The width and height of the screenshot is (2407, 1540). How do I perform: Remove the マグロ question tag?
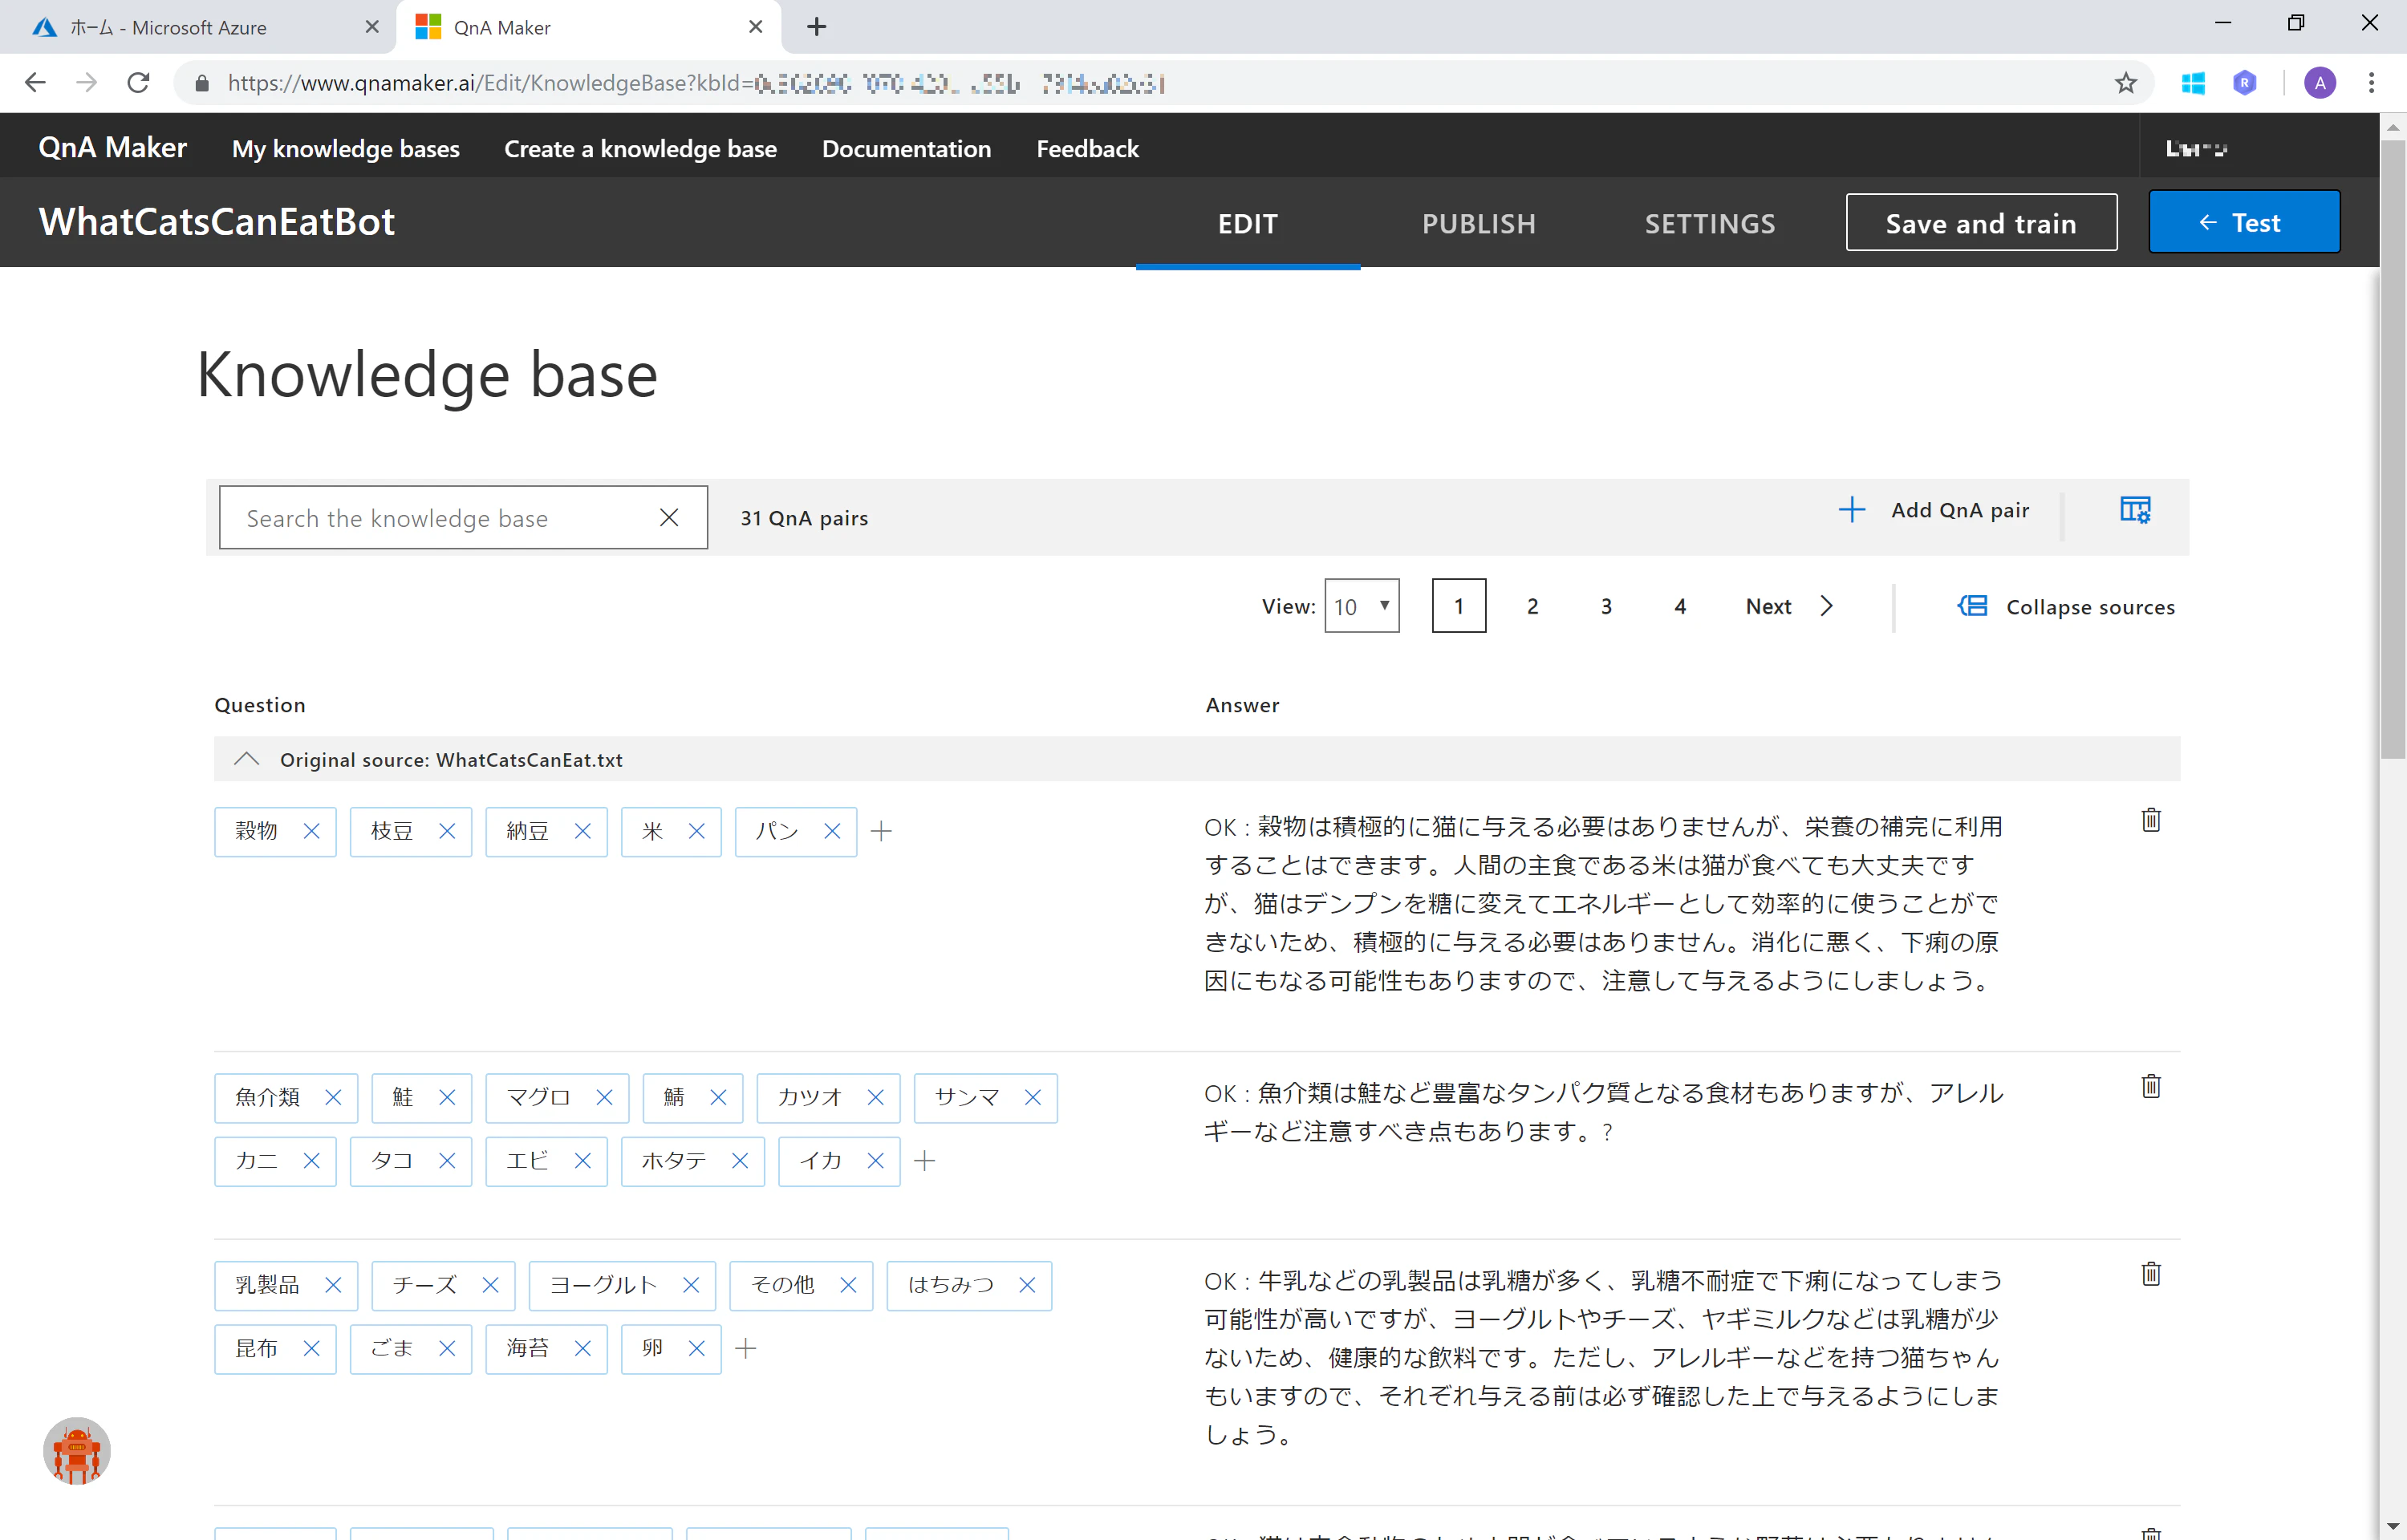click(604, 1097)
